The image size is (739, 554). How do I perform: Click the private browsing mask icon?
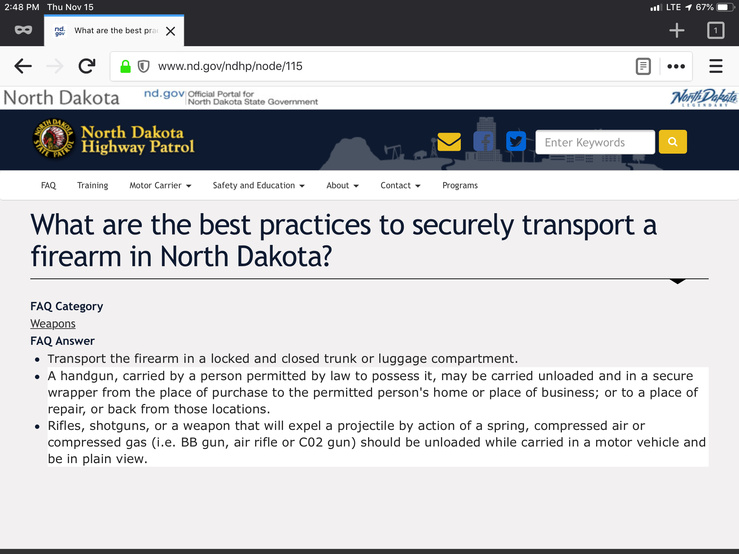[x=24, y=31]
